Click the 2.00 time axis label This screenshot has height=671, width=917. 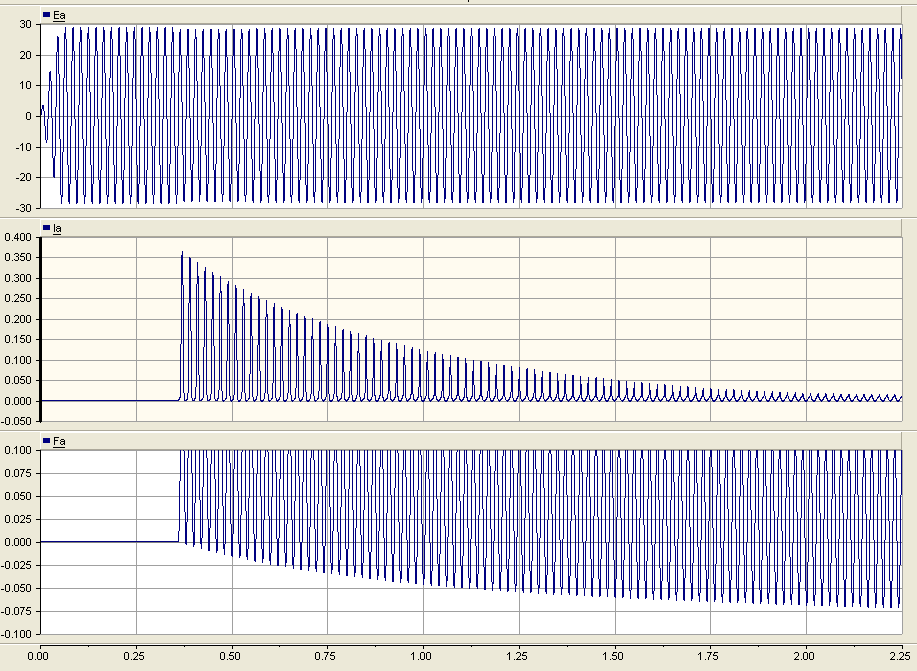(x=804, y=656)
